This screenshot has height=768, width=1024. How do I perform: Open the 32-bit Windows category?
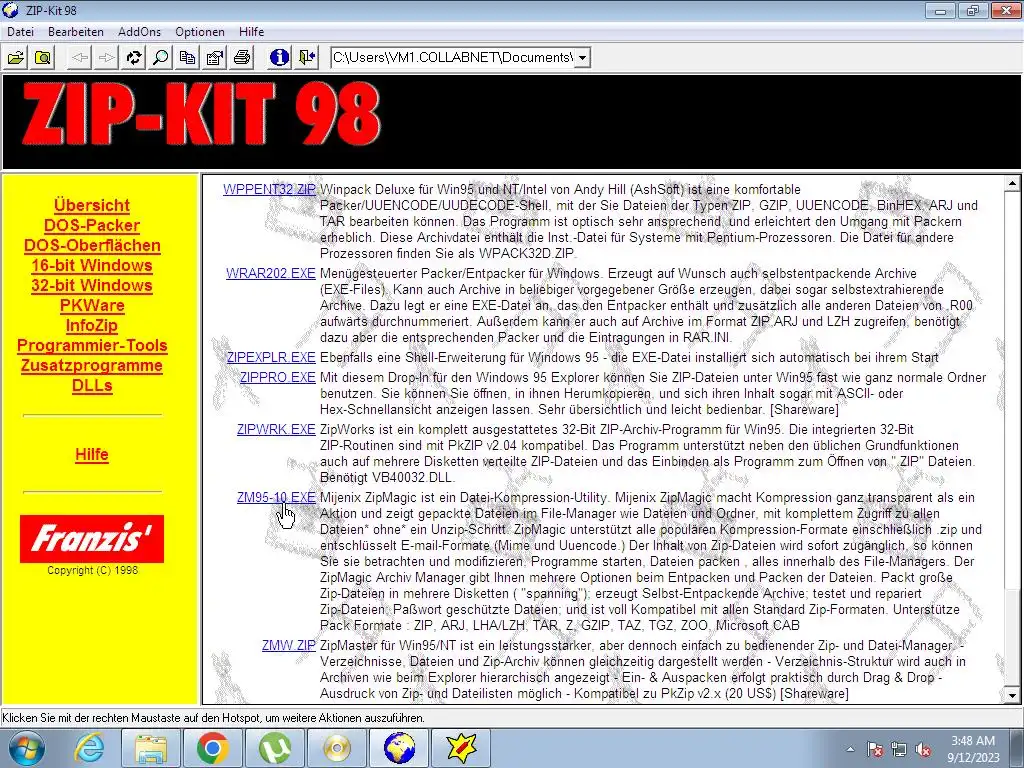click(x=92, y=285)
